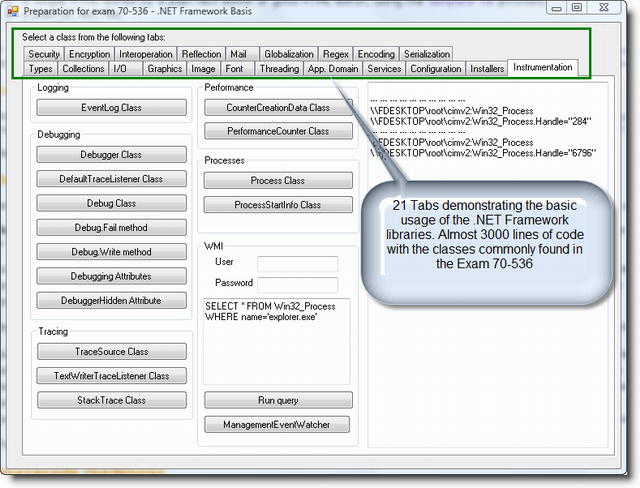
Task: Open the Encryption tab
Action: click(x=89, y=54)
